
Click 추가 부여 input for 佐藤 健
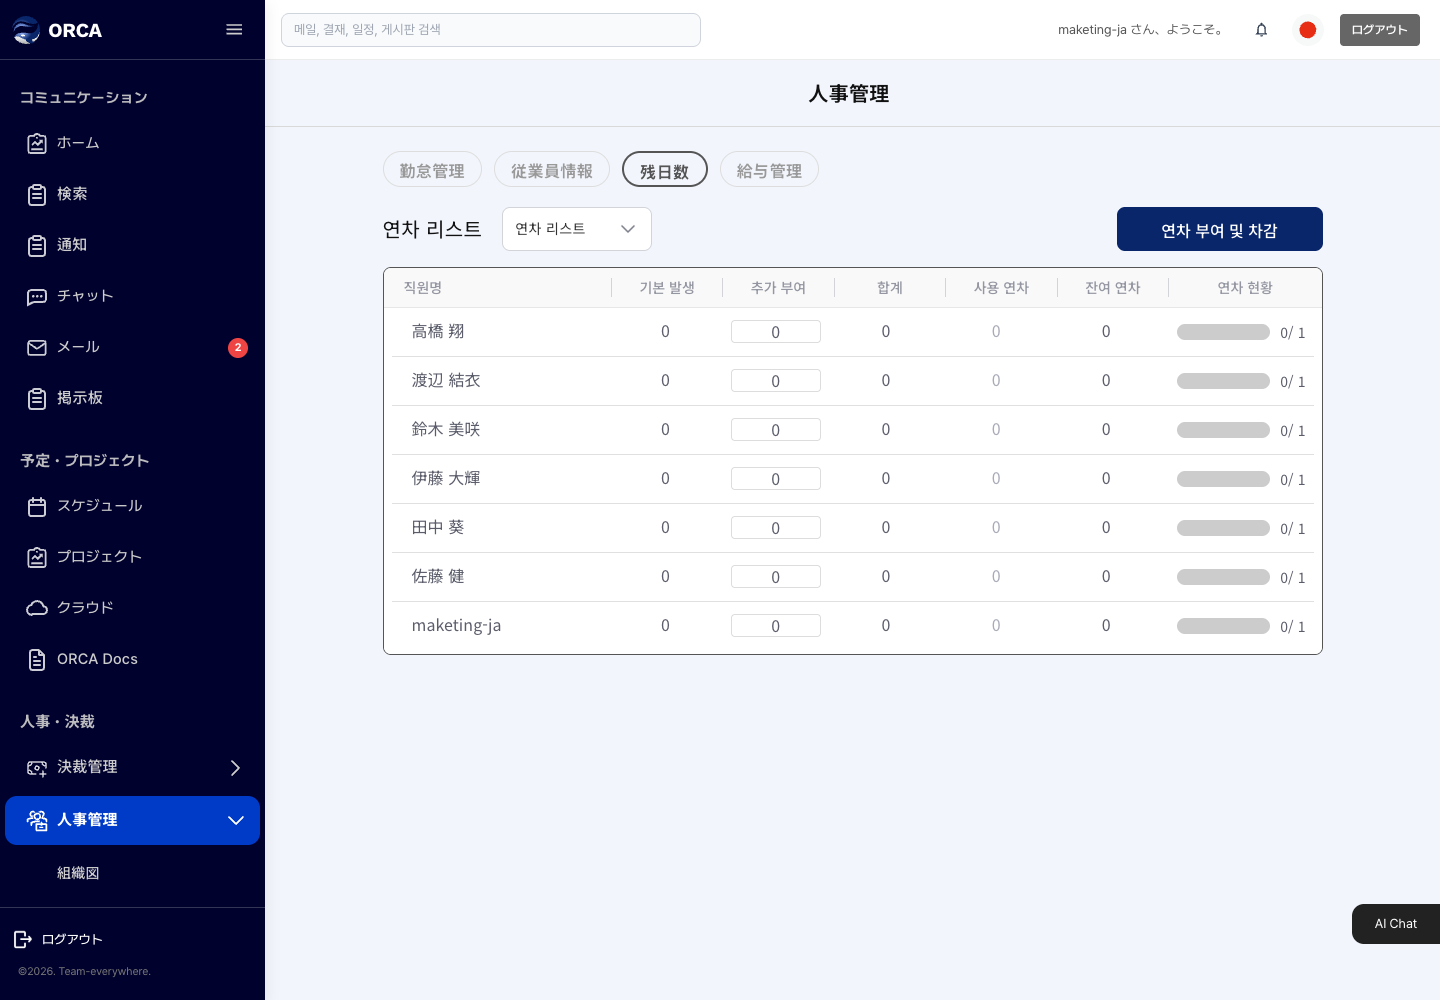(x=776, y=577)
